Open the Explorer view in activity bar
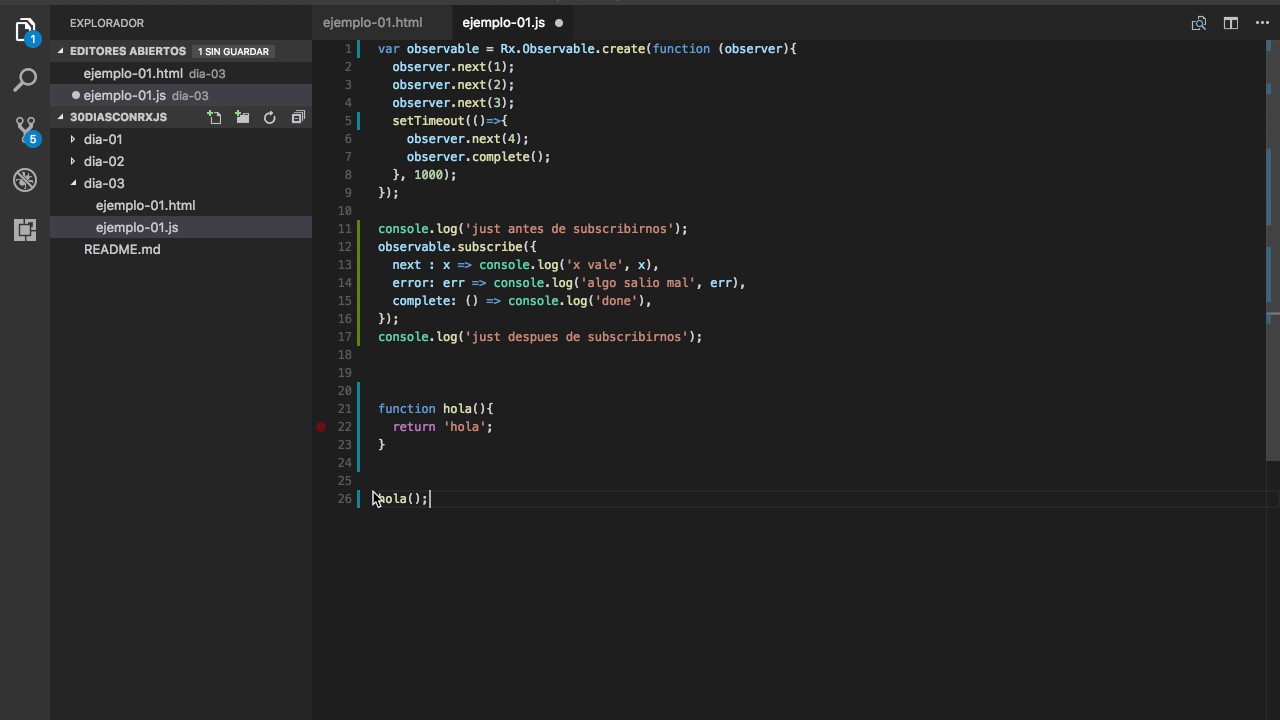The height and width of the screenshot is (720, 1280). click(x=25, y=30)
